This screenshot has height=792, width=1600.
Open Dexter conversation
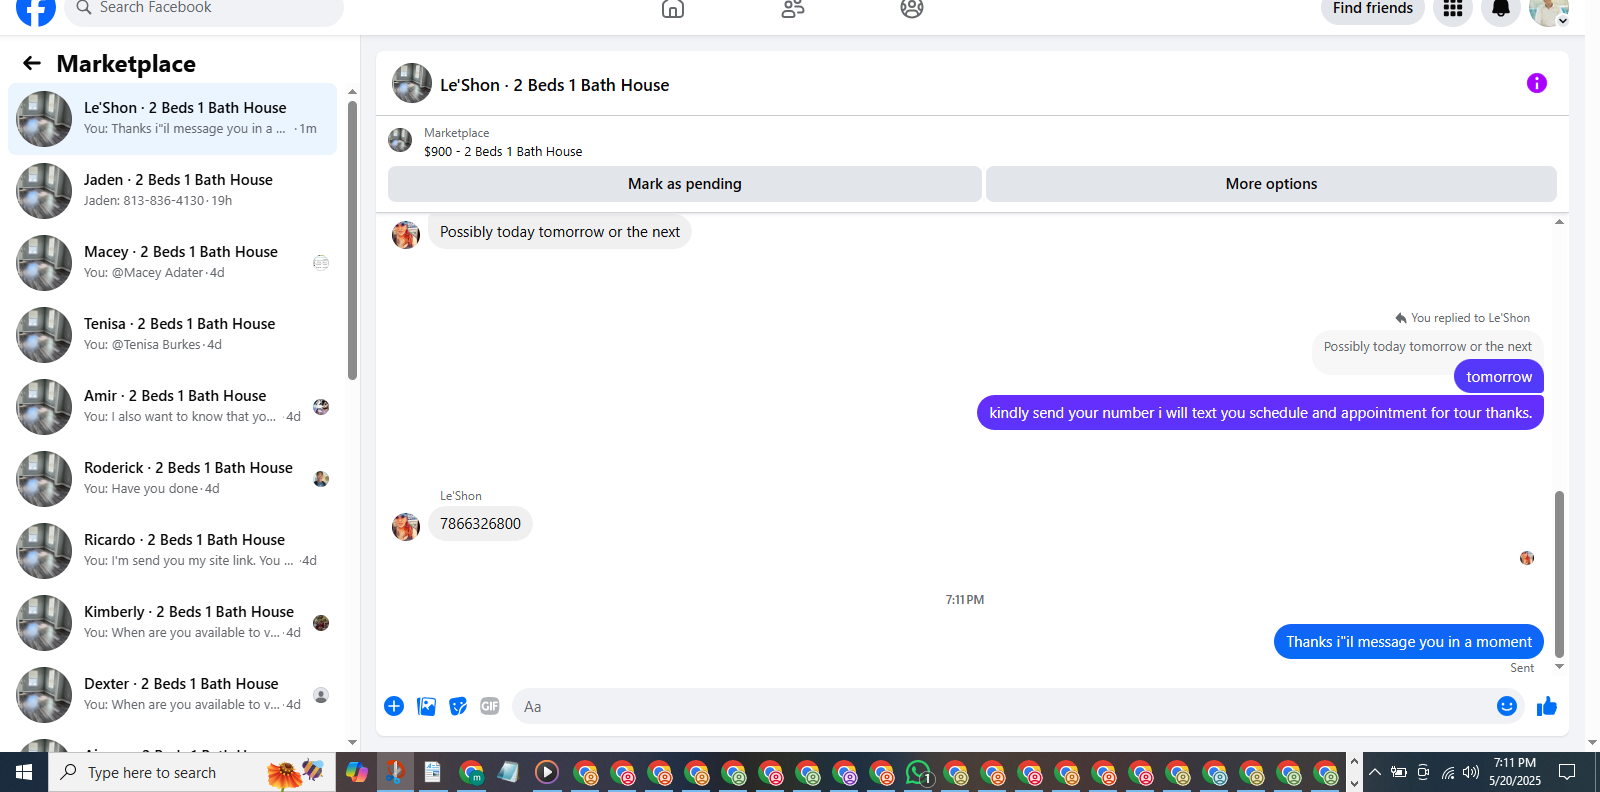pyautogui.click(x=172, y=695)
